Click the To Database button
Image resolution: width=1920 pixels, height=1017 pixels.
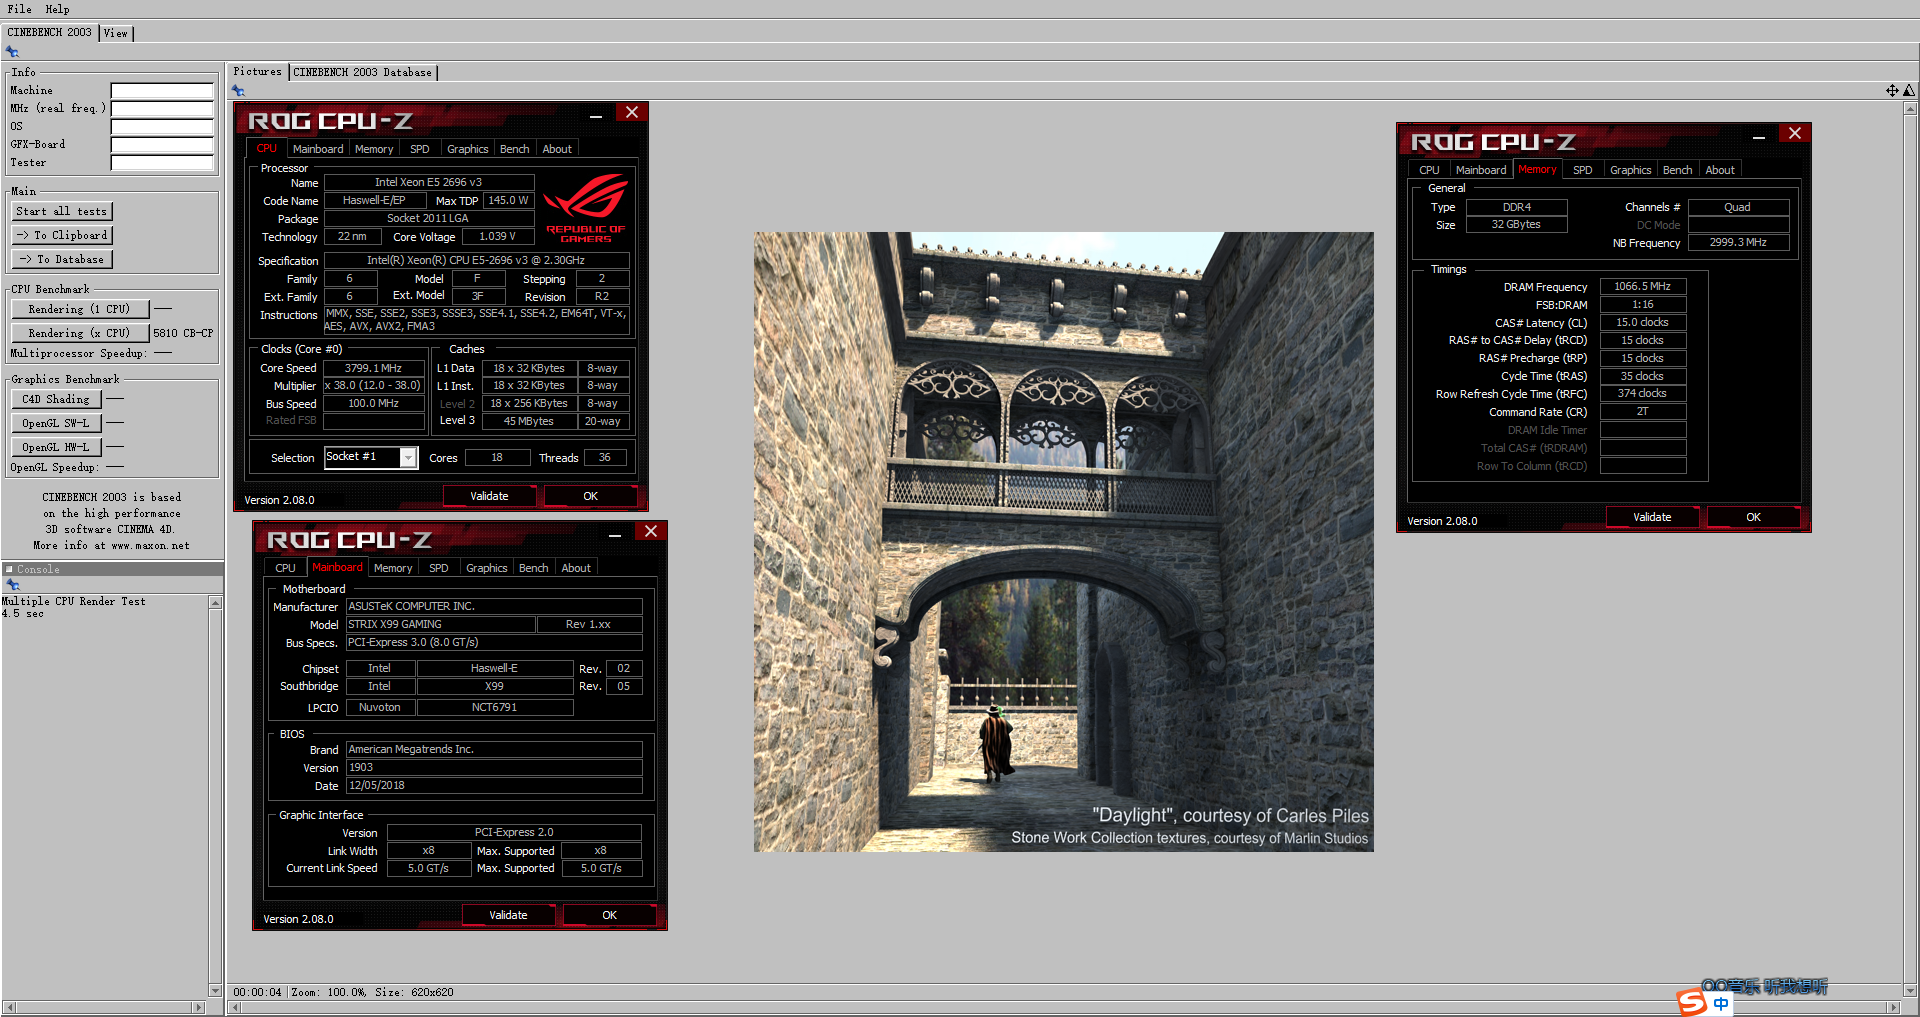click(x=62, y=259)
